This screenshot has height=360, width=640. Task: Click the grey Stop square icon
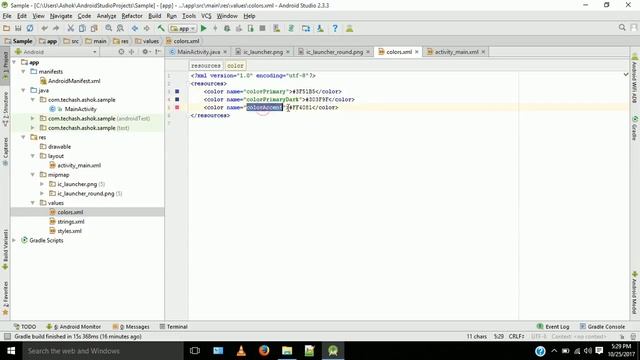262,28
